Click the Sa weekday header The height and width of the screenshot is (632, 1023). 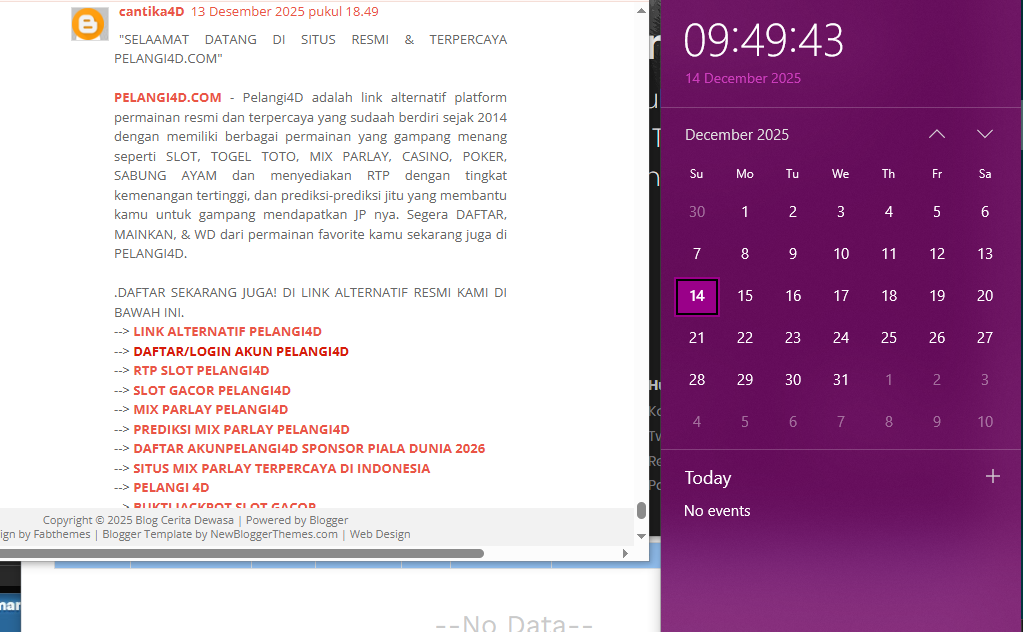point(985,174)
